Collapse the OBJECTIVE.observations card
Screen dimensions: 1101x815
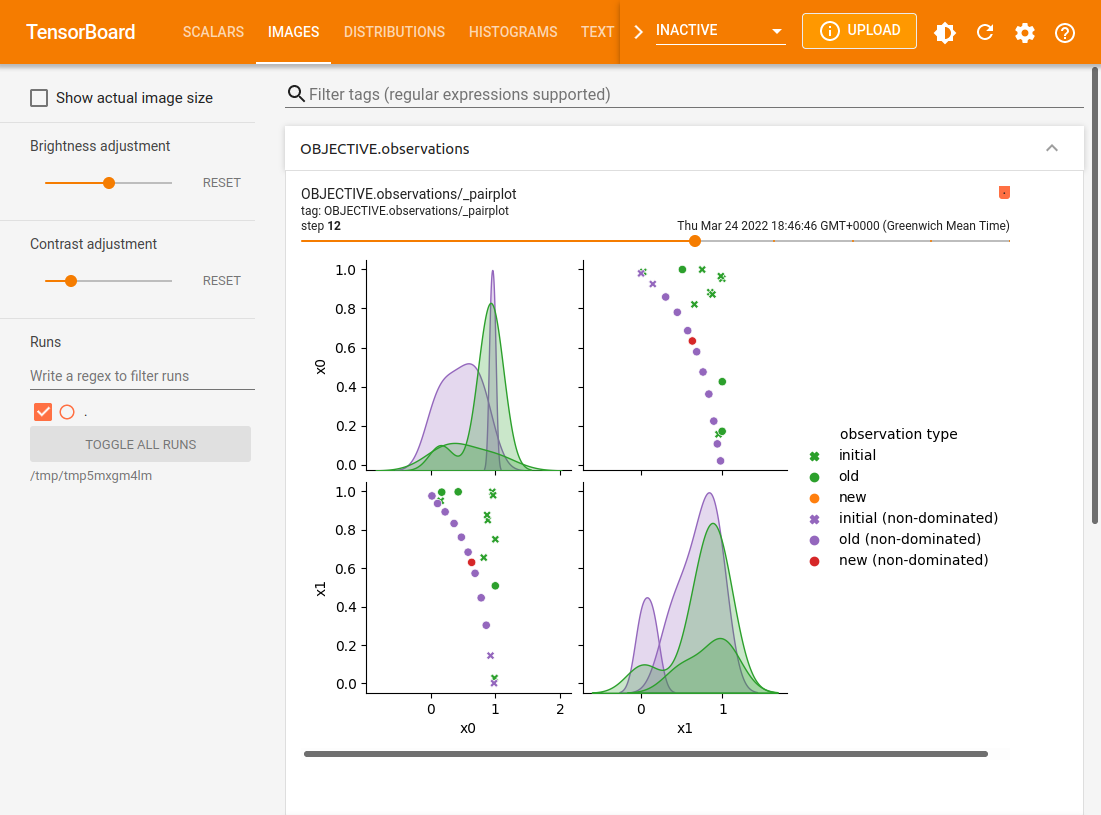[1052, 147]
